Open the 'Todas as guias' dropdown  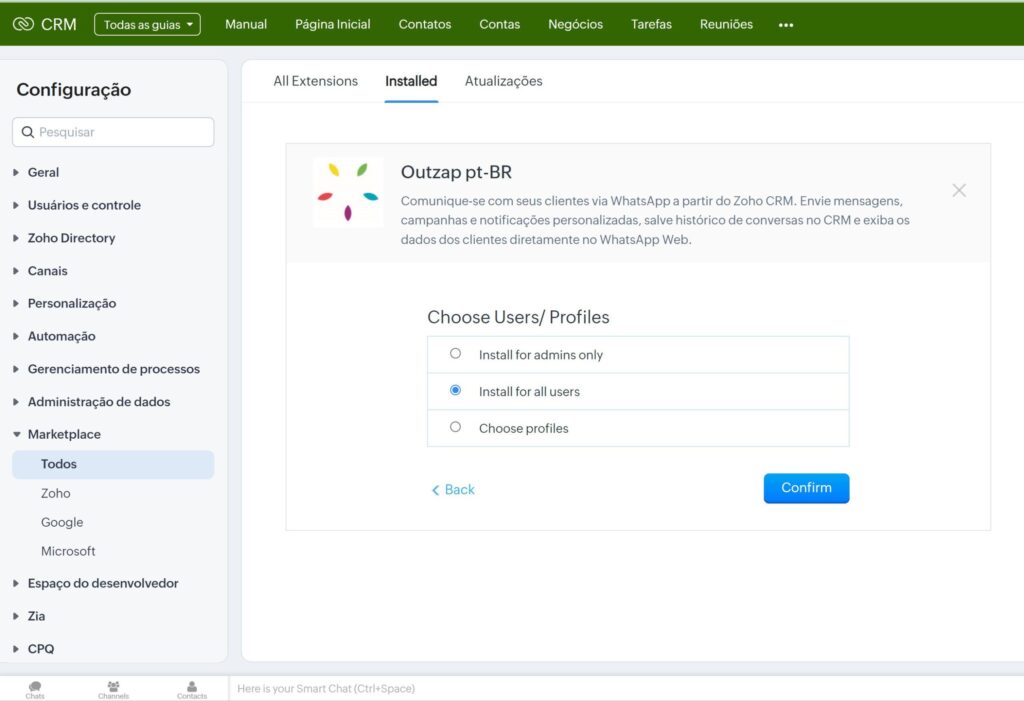point(148,24)
